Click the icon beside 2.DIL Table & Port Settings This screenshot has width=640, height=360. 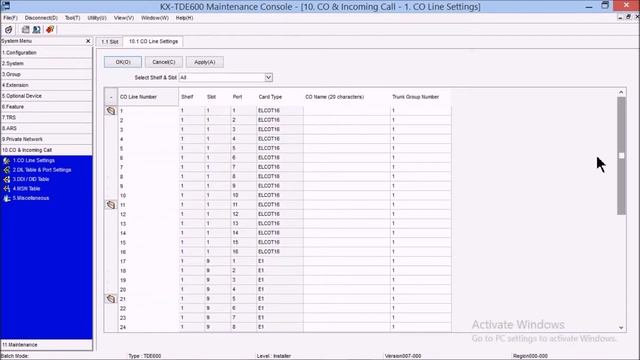[x=7, y=170]
